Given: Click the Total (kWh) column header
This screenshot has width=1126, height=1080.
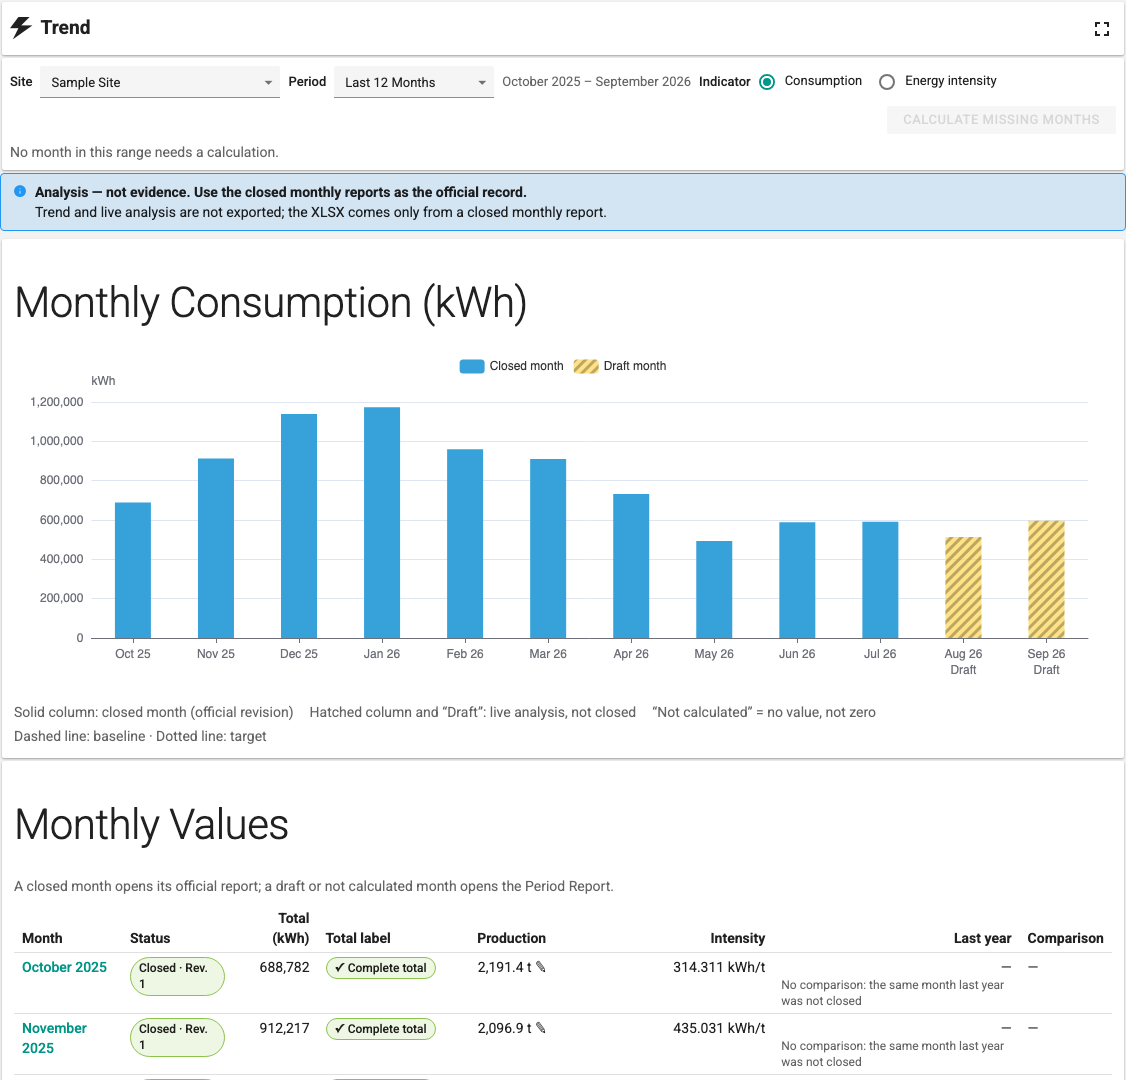Looking at the screenshot, I should tap(291, 928).
